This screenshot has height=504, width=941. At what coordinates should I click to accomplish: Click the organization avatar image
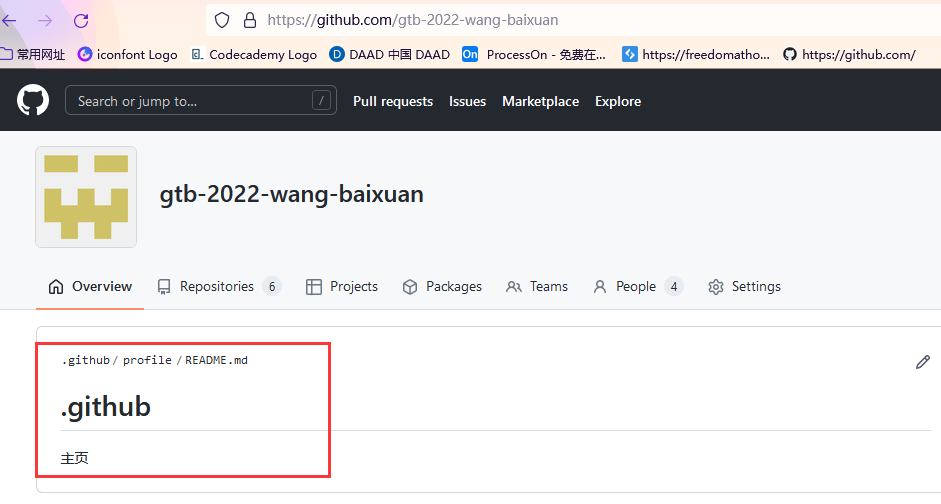click(86, 197)
